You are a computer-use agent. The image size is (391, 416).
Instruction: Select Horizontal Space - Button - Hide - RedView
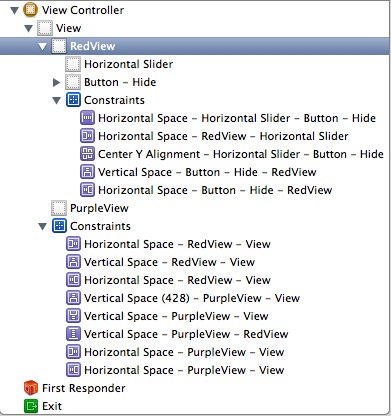pyautogui.click(x=215, y=190)
